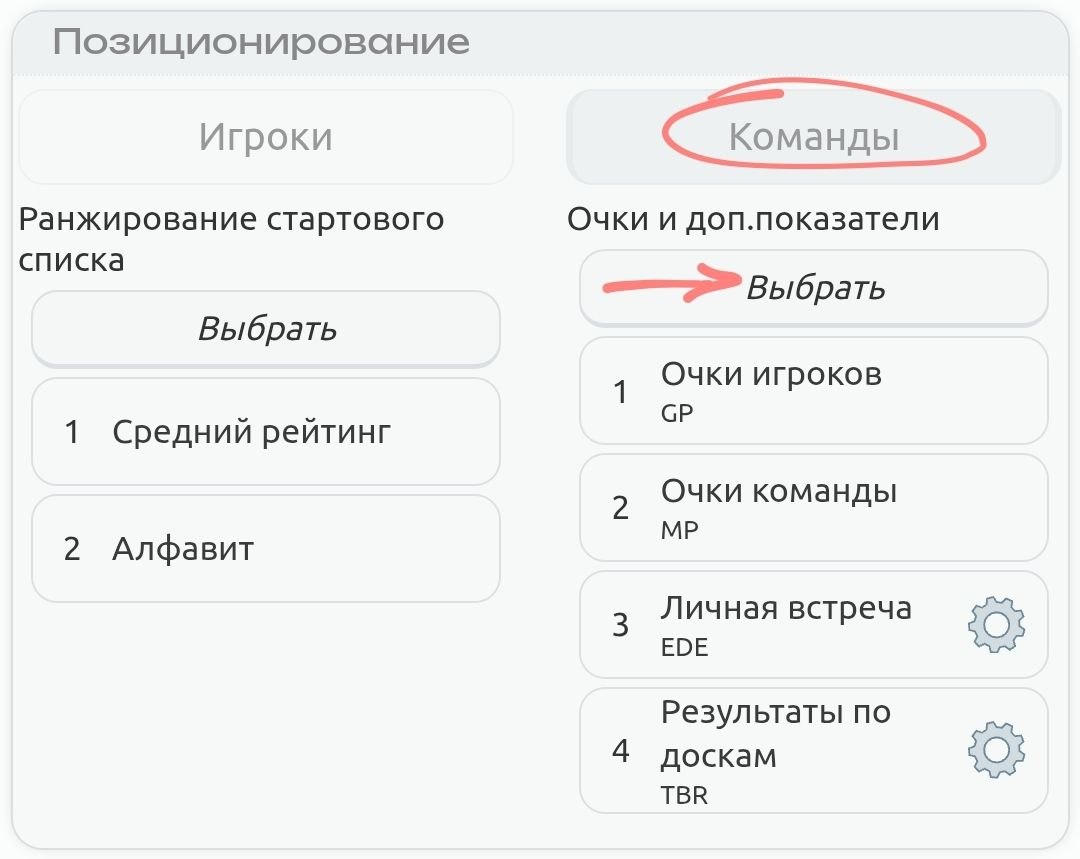Click the MP abbreviation label

(679, 530)
